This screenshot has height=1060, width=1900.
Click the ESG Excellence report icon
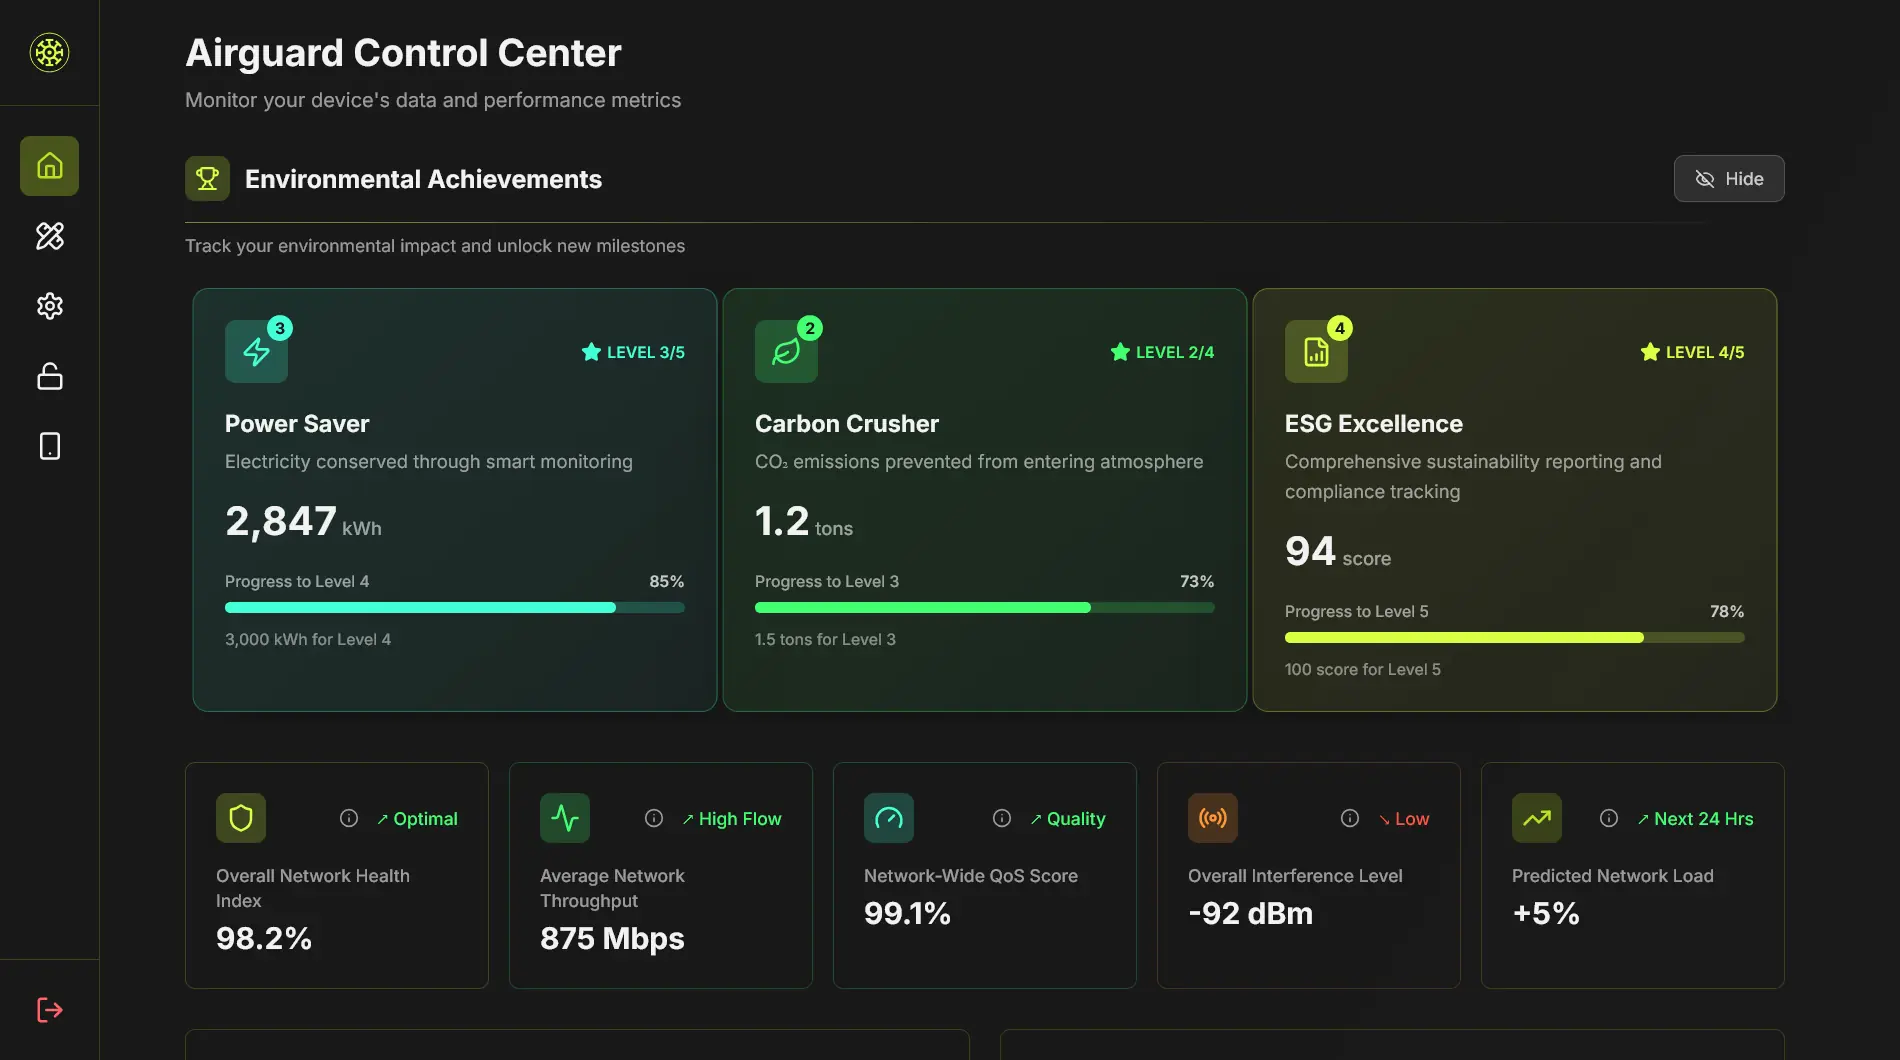1316,351
